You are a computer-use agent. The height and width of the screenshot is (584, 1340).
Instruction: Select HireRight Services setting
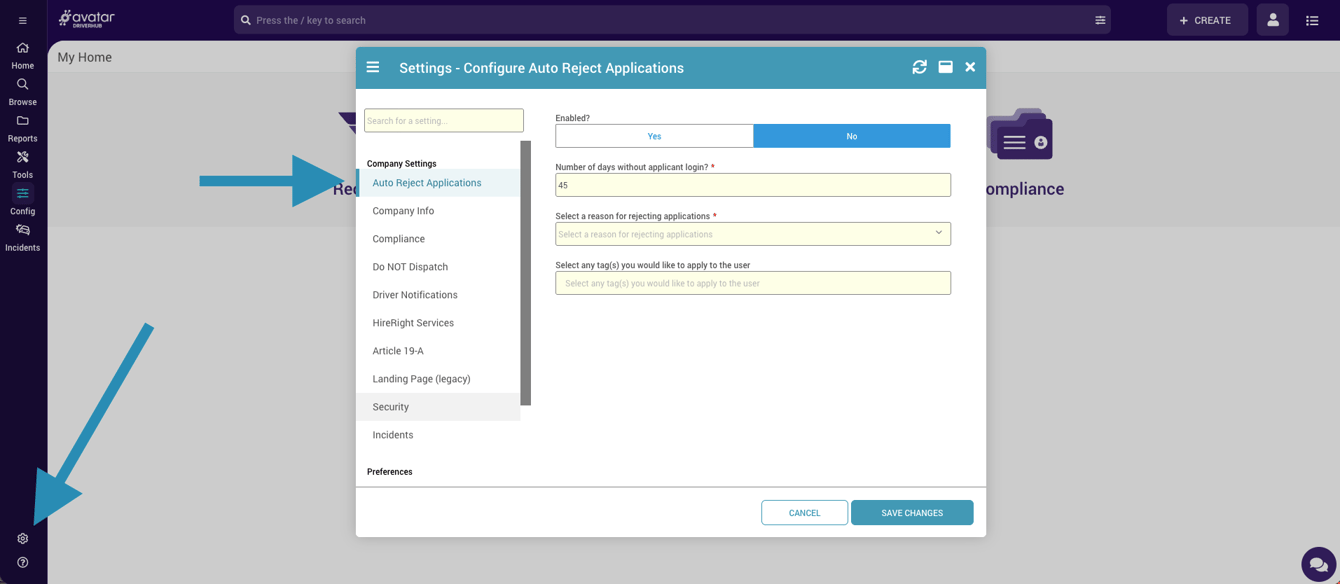(438, 323)
